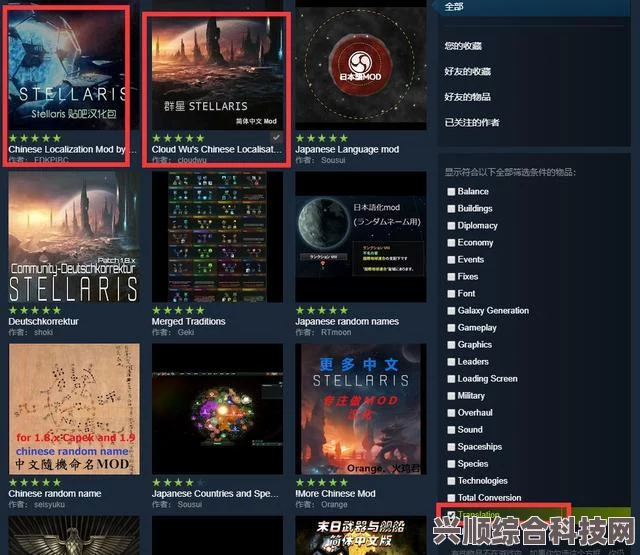Toggle the Fixes filter checkbox
The width and height of the screenshot is (640, 555).
click(451, 277)
